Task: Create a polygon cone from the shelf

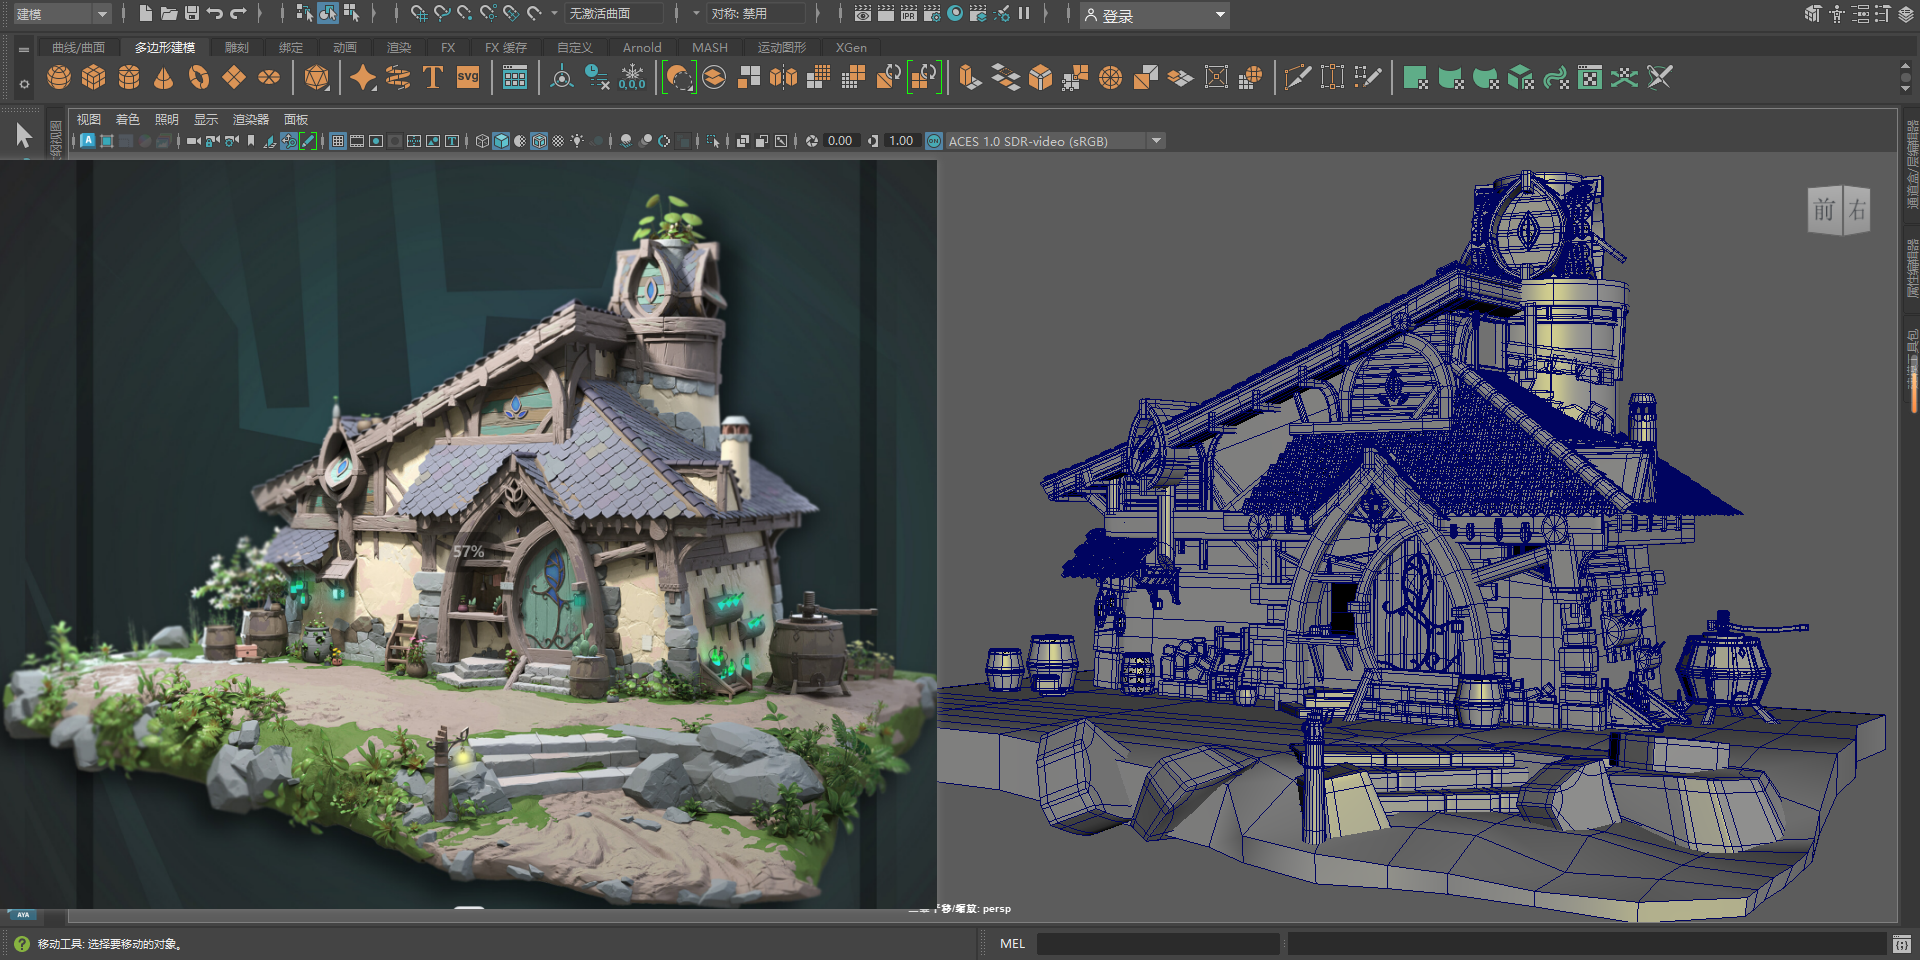Action: pos(164,77)
